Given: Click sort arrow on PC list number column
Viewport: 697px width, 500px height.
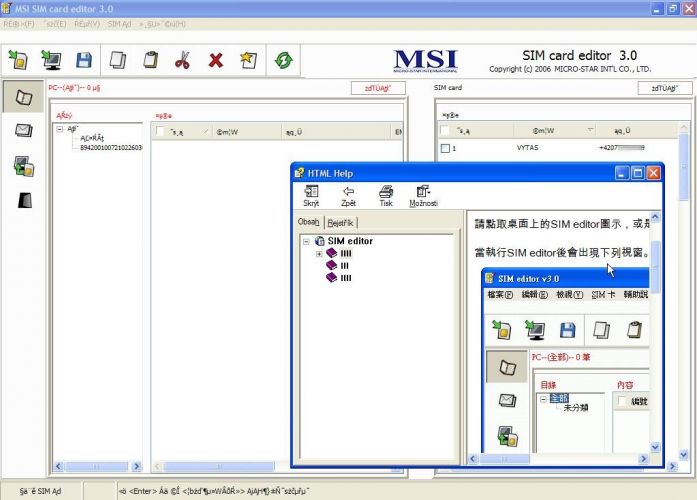Looking at the screenshot, I should [x=205, y=132].
